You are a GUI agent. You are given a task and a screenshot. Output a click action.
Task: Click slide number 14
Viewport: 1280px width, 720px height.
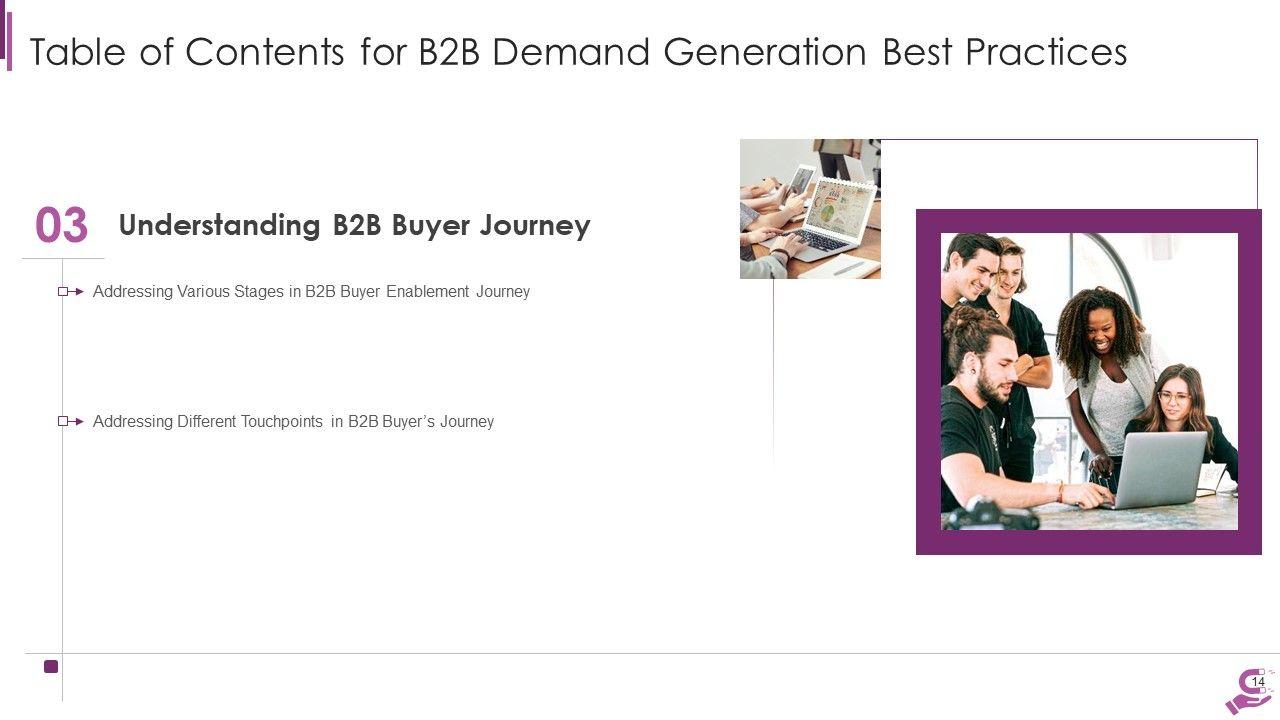[x=1258, y=682]
